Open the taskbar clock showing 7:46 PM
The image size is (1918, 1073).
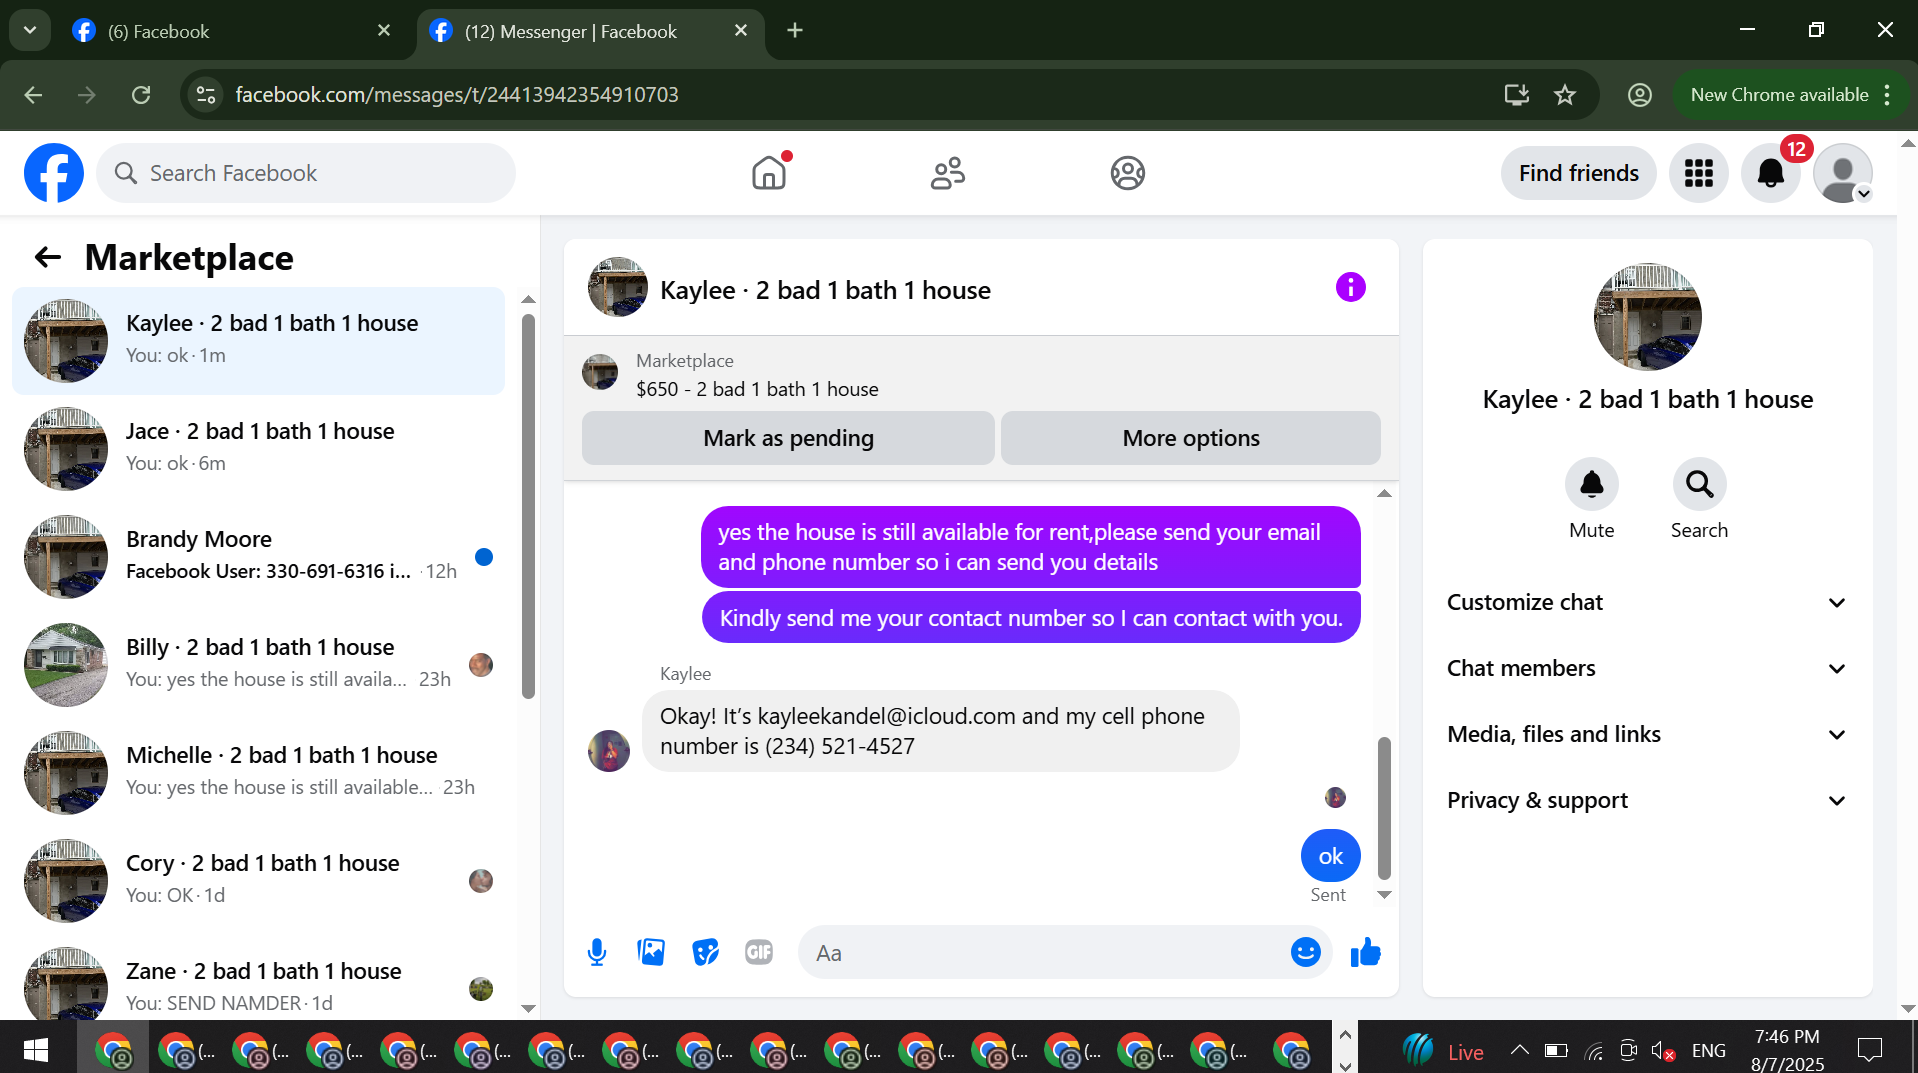1787,1050
